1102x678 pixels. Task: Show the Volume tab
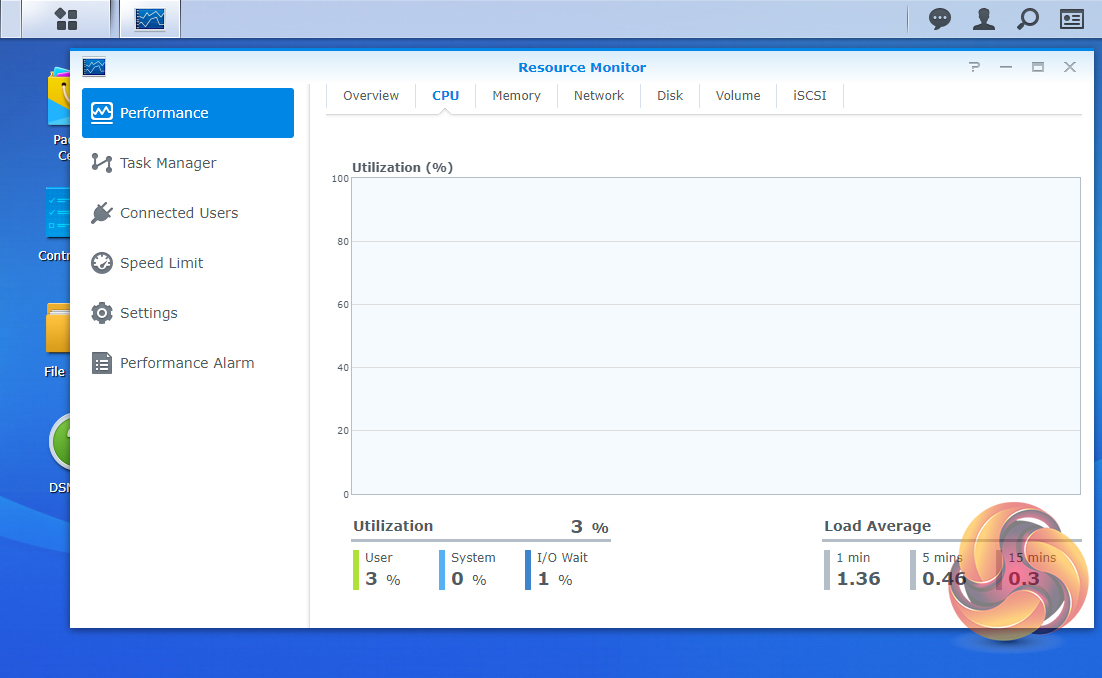(738, 96)
